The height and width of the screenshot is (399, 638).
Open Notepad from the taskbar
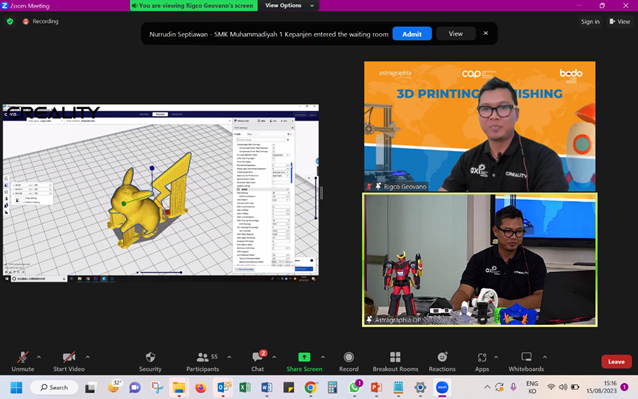[398, 388]
